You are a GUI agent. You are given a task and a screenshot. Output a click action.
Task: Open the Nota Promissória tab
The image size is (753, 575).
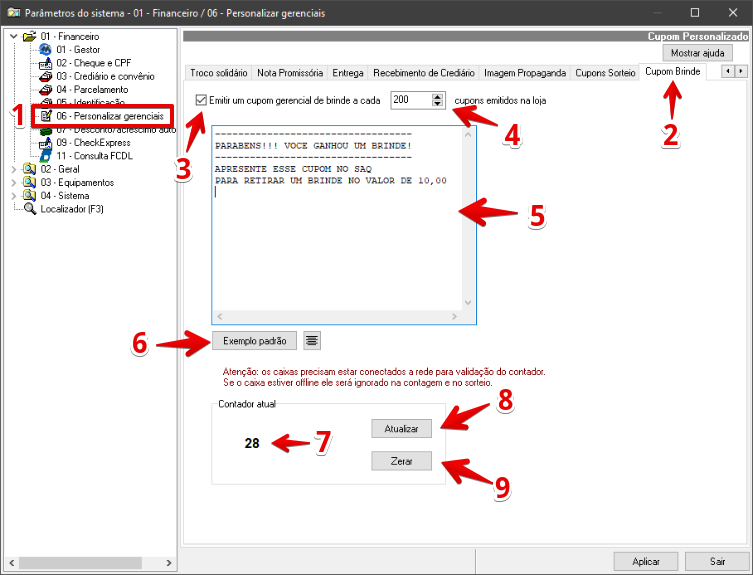pyautogui.click(x=290, y=73)
